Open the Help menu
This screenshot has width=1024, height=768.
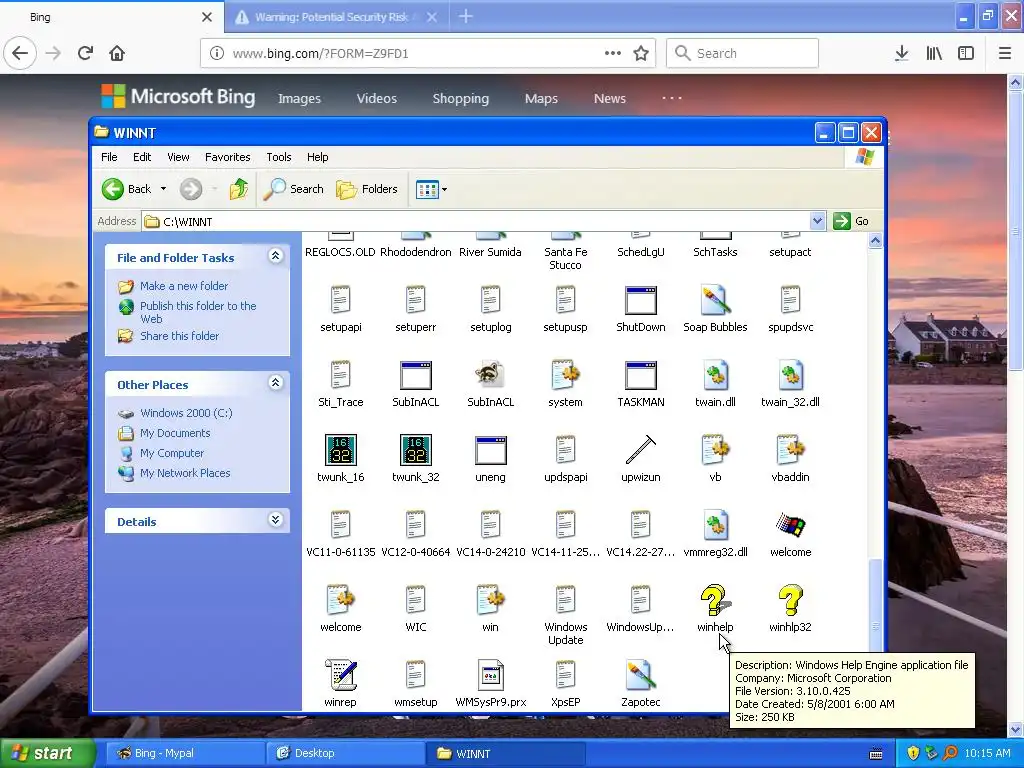(317, 157)
